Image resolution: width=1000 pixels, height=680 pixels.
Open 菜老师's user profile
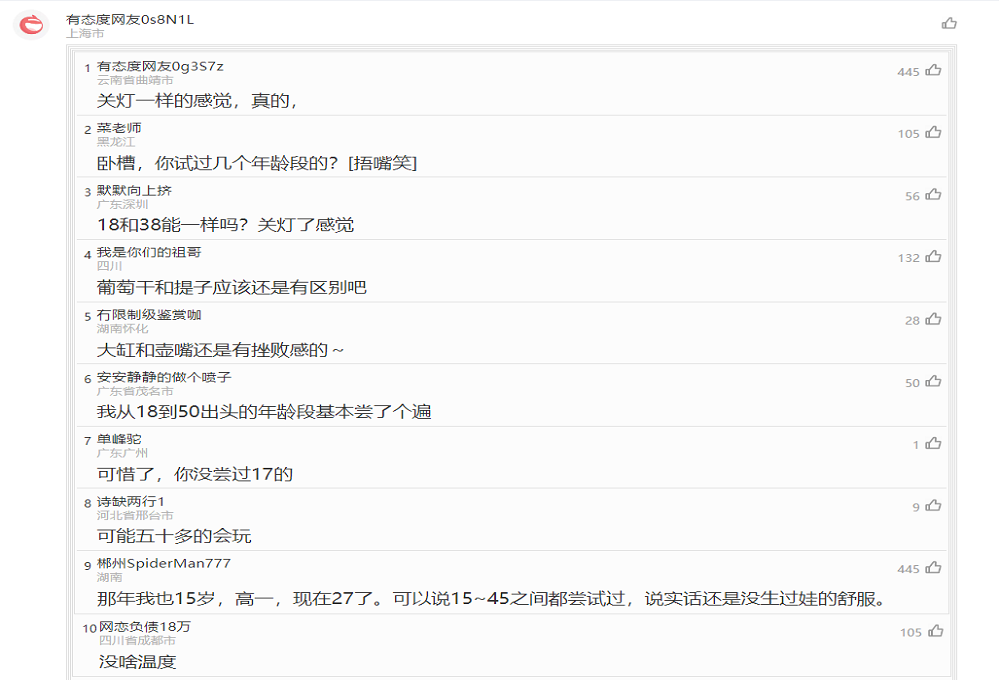pos(119,128)
